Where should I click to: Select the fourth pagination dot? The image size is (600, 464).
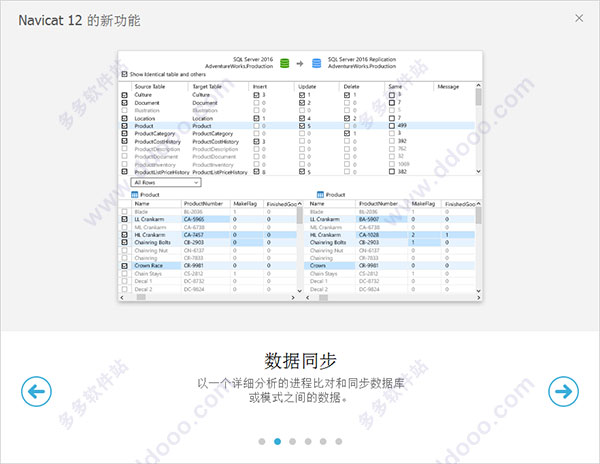pyautogui.click(x=308, y=441)
